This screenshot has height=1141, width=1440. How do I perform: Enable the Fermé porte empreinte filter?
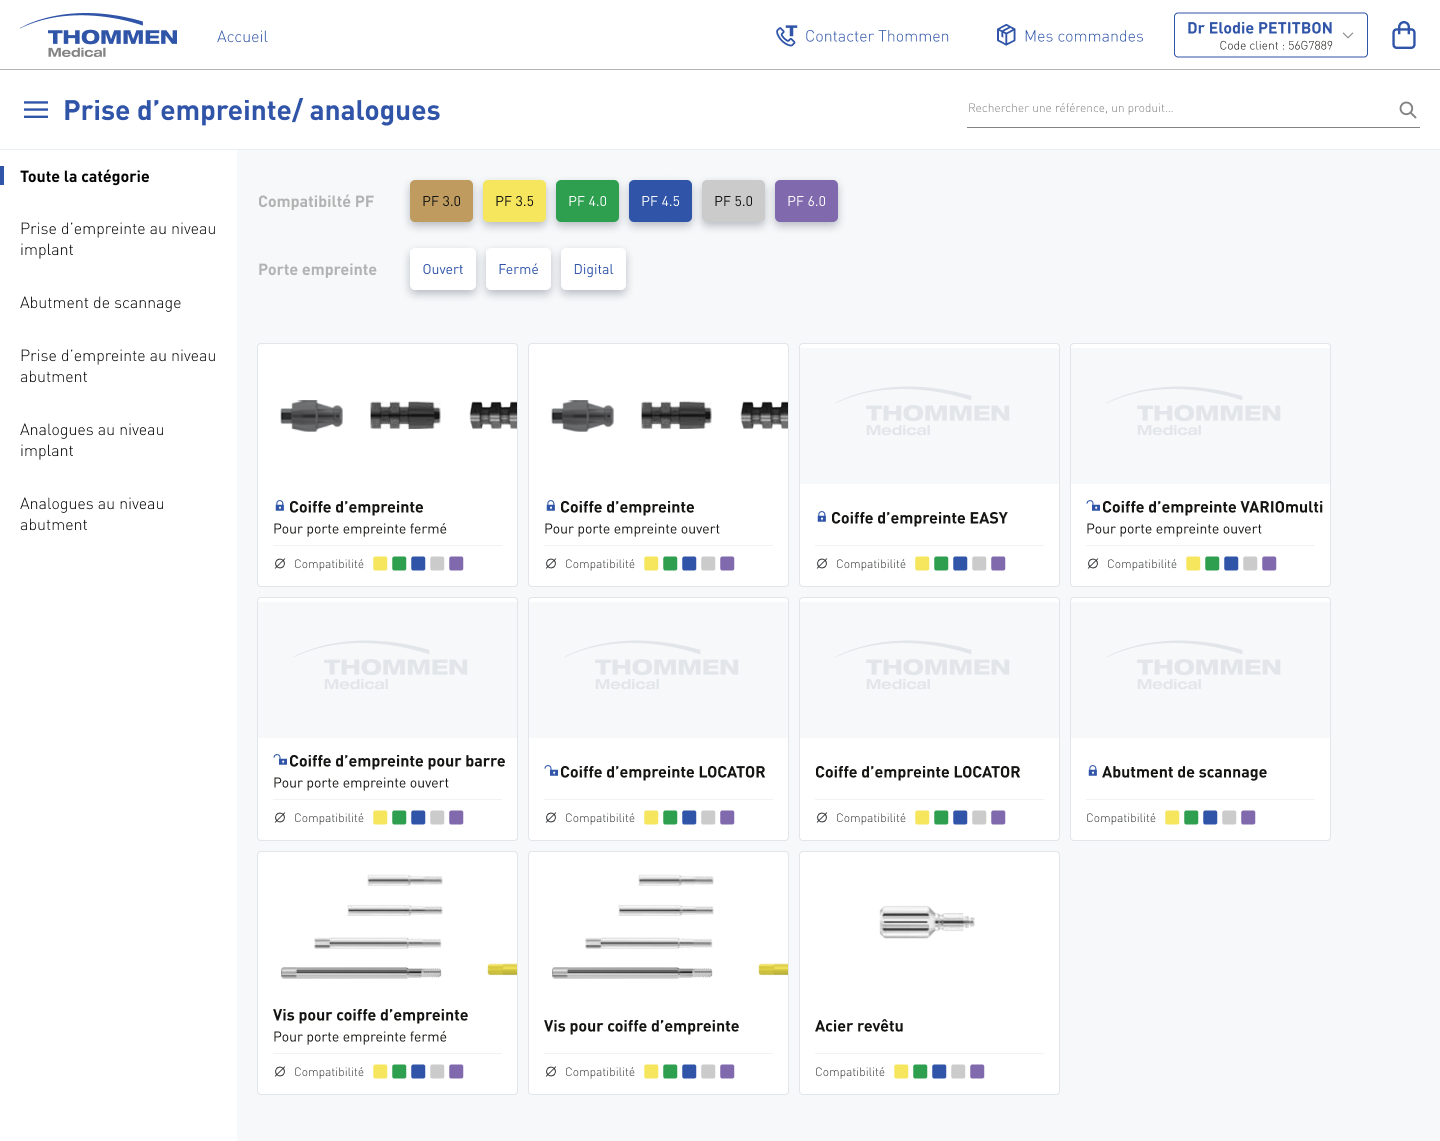[518, 269]
